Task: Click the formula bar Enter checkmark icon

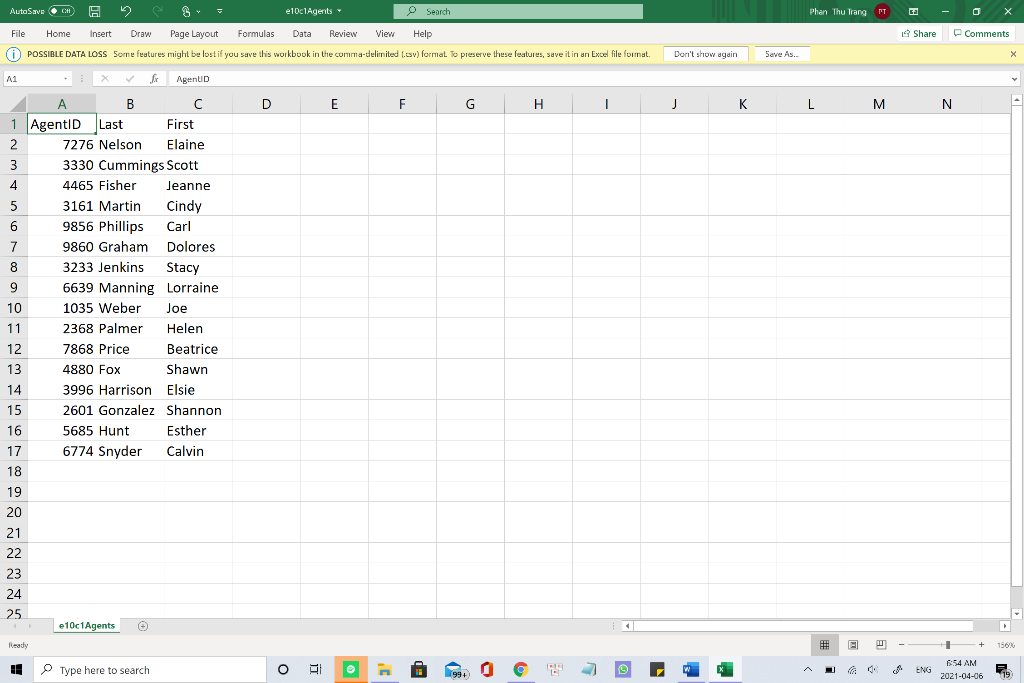Action: point(129,79)
